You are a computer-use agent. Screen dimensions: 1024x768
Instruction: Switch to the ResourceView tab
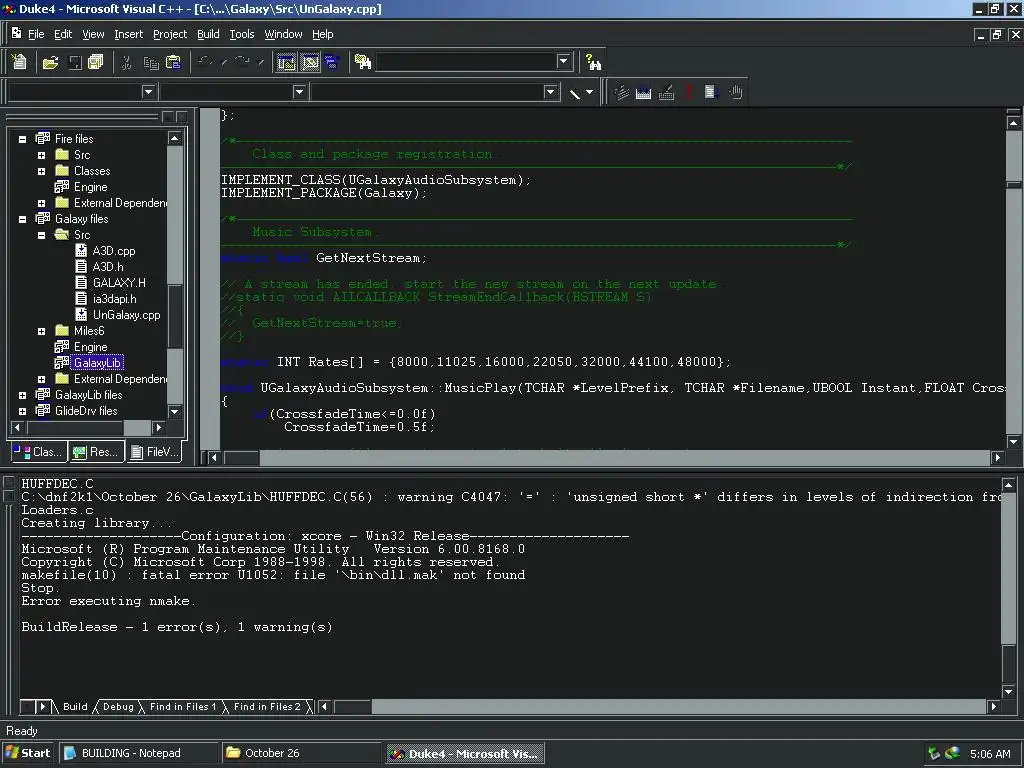point(96,451)
